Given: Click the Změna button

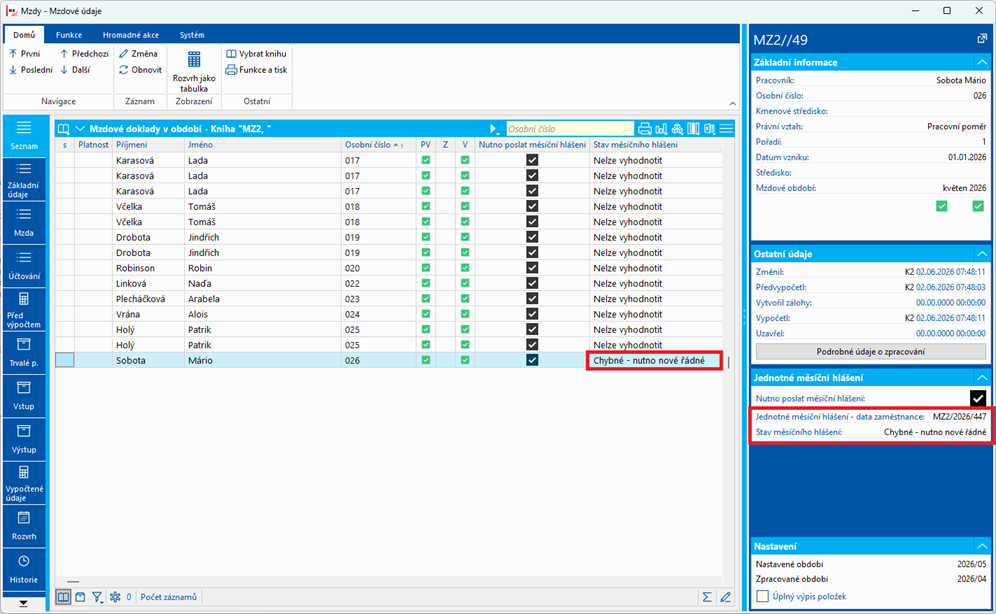Looking at the screenshot, I should coord(138,54).
